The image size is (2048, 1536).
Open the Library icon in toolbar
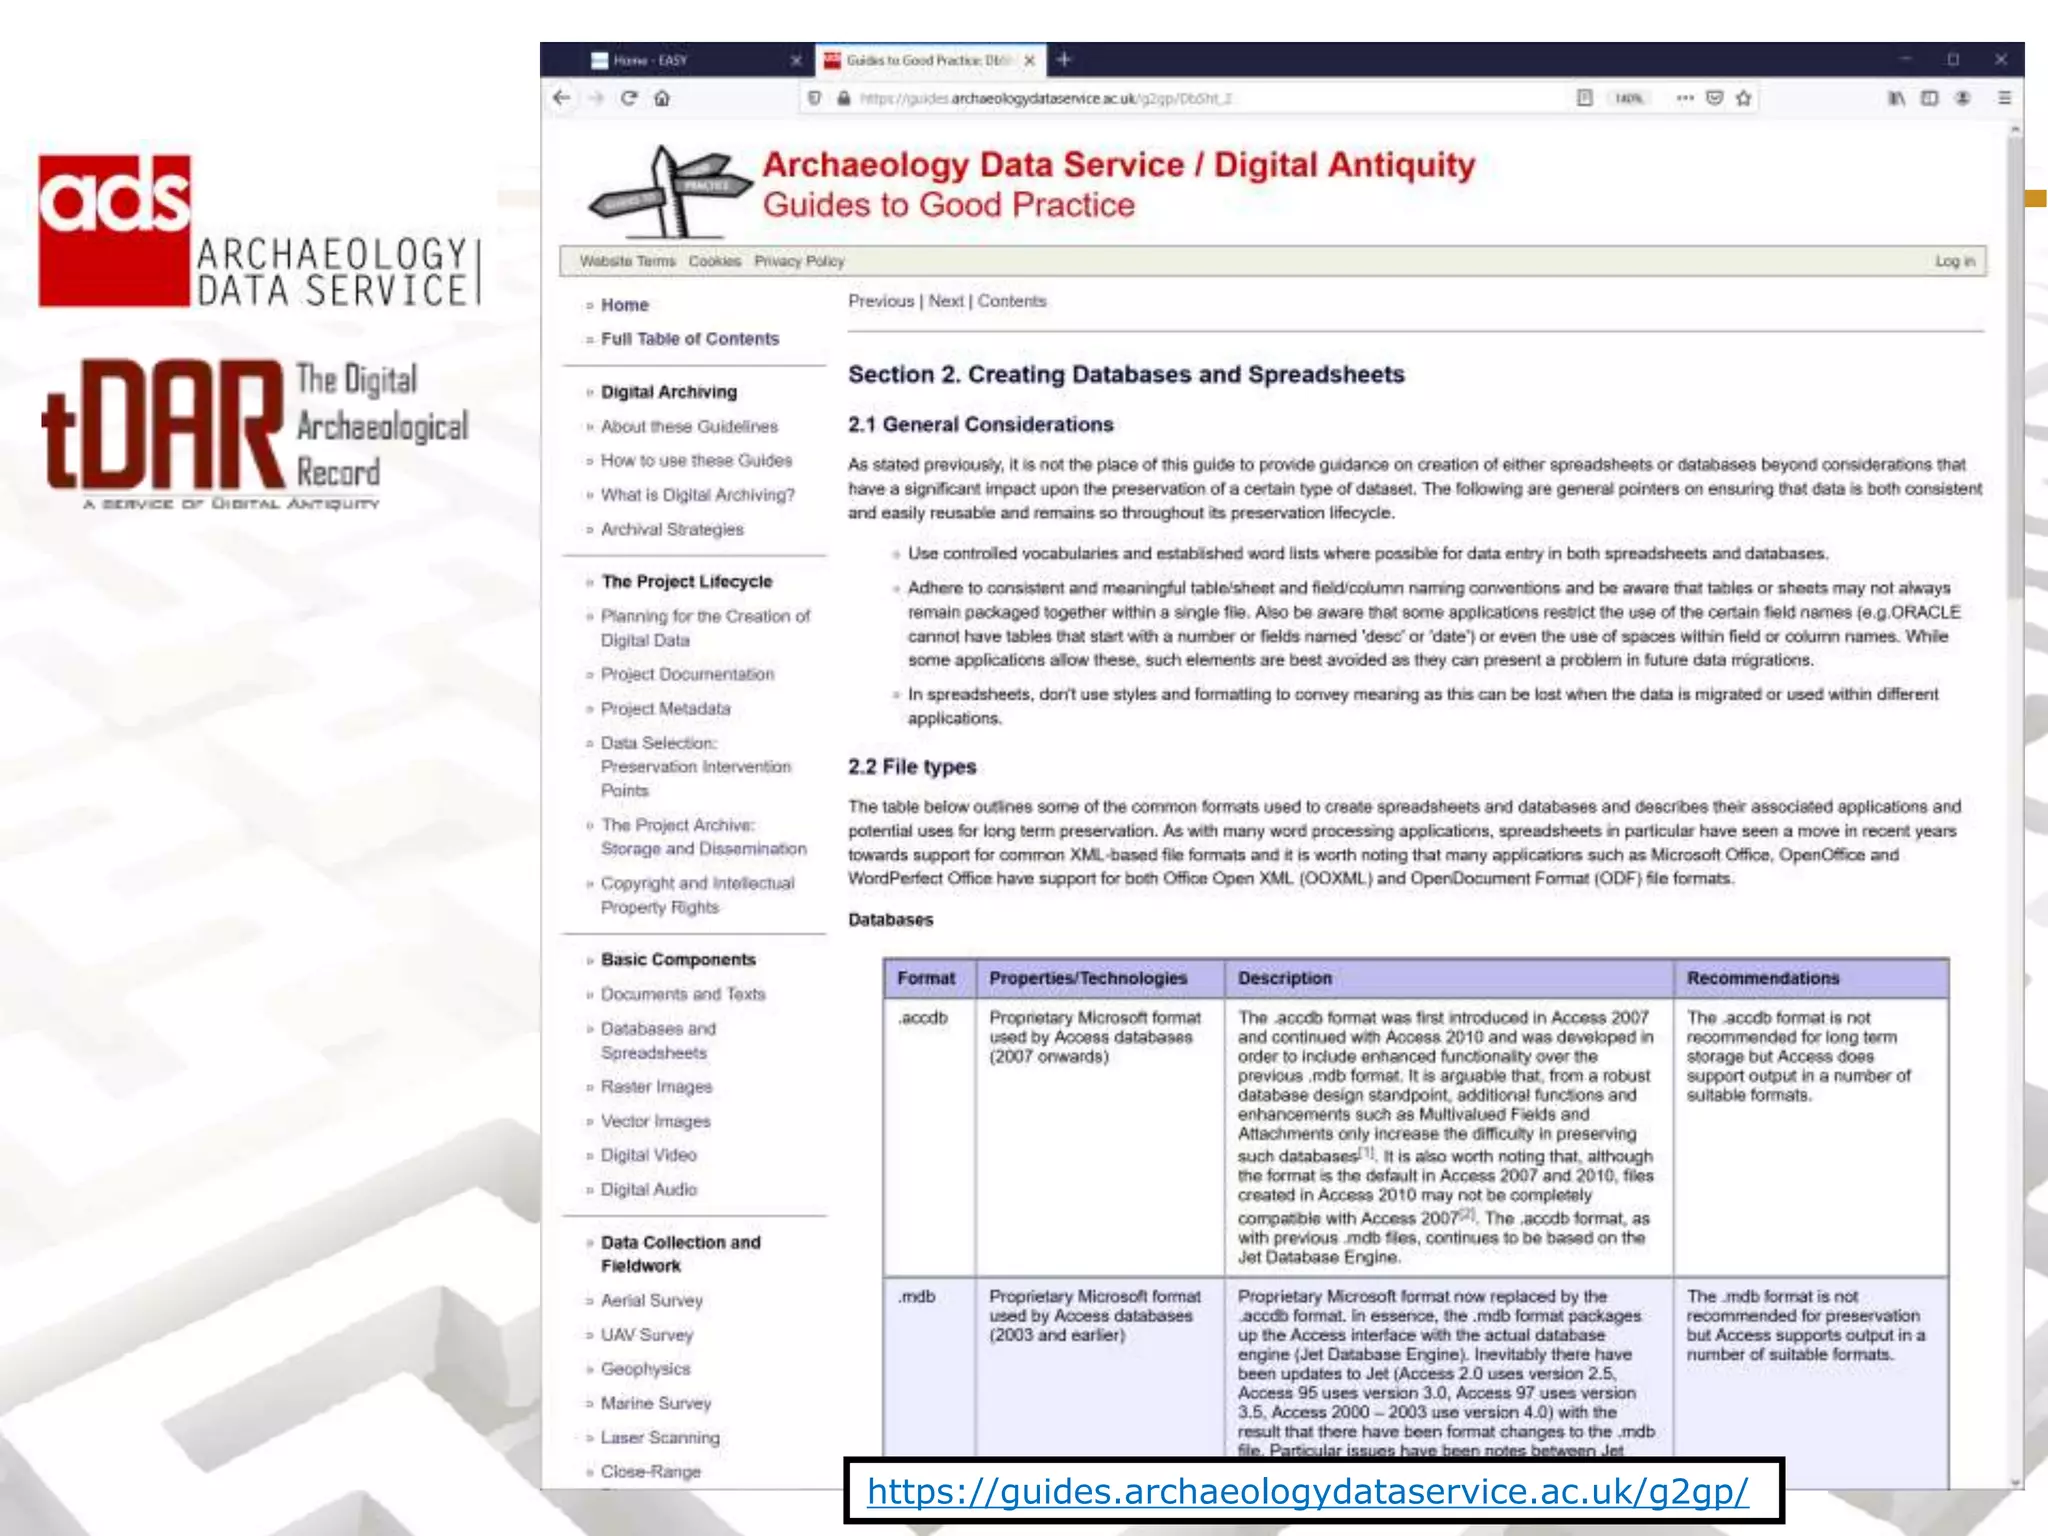(1896, 98)
